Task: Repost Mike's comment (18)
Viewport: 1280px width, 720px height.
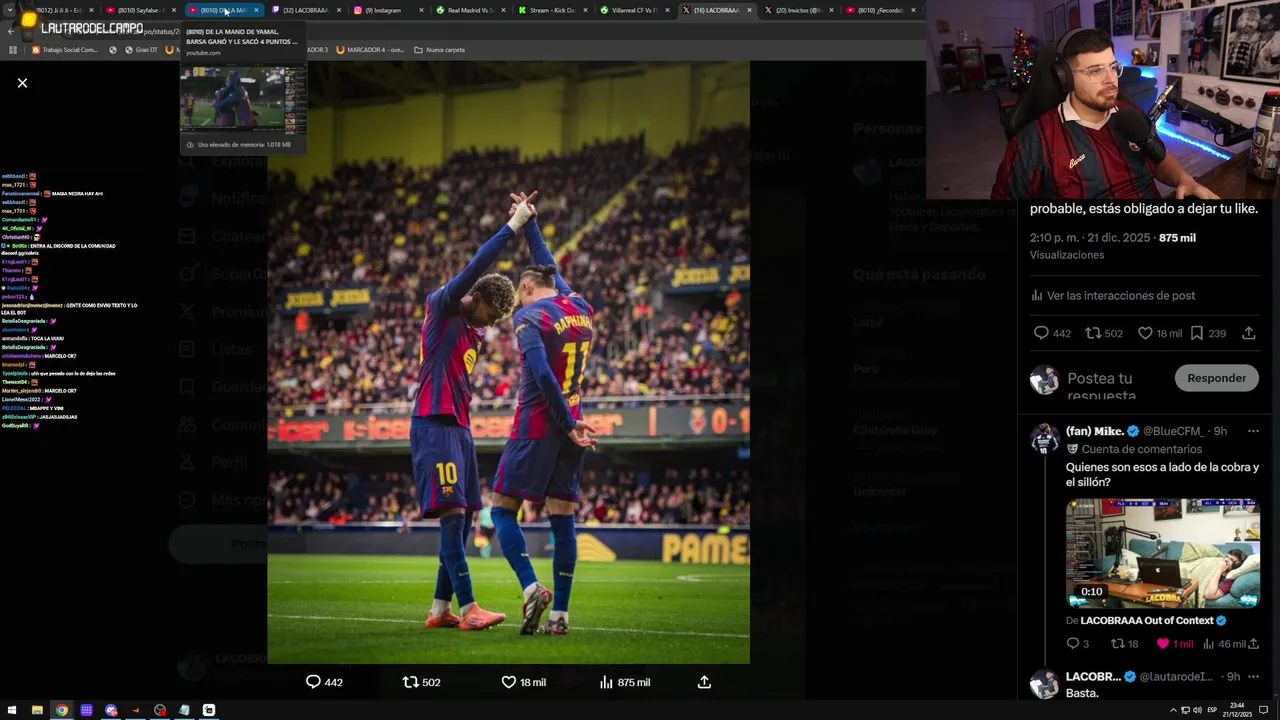Action: coord(1118,644)
